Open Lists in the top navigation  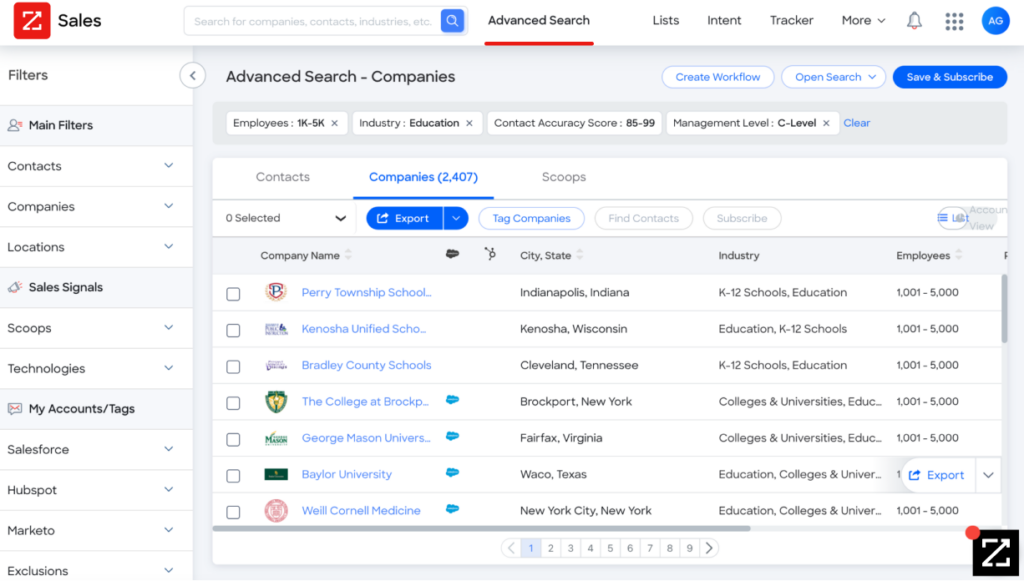tap(665, 21)
